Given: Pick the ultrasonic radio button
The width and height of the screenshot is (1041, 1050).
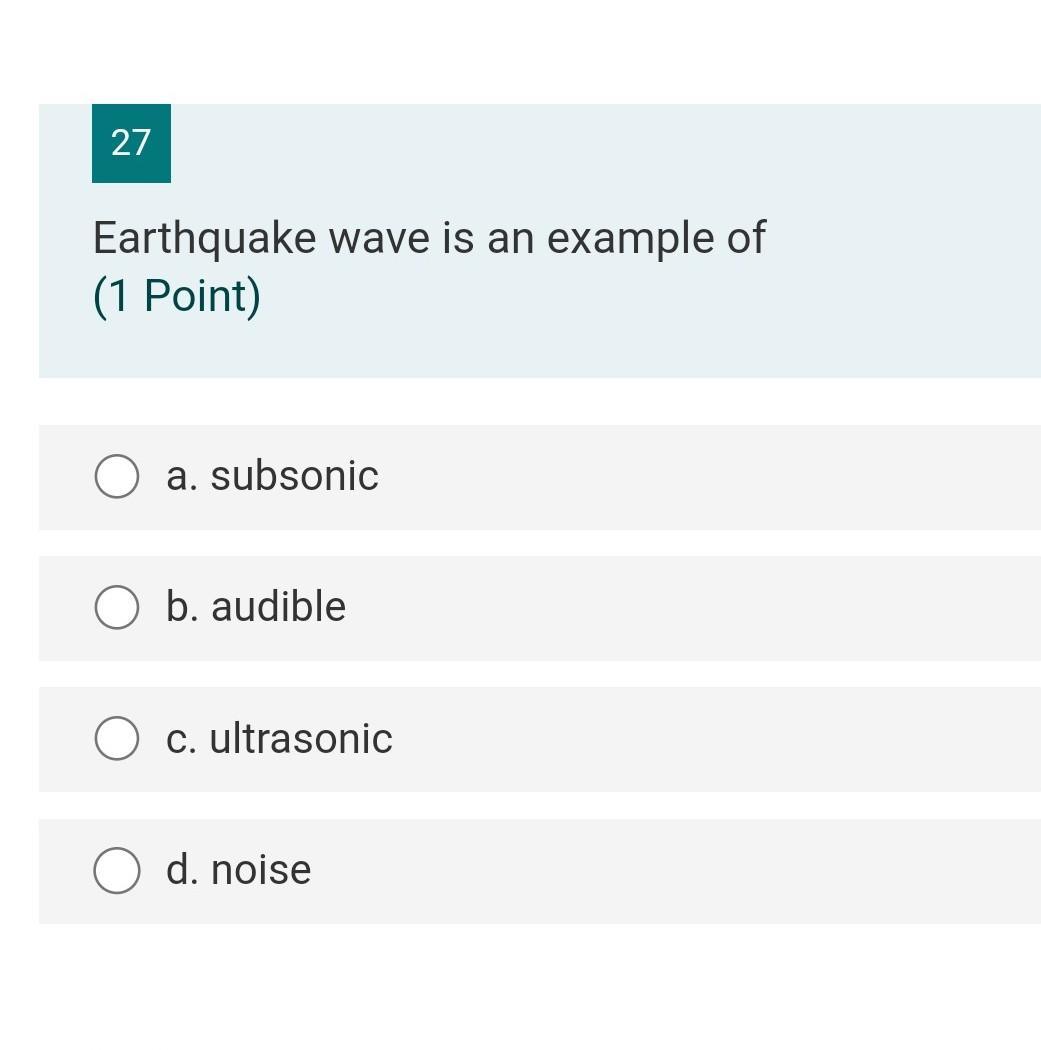Looking at the screenshot, I should pos(117,738).
